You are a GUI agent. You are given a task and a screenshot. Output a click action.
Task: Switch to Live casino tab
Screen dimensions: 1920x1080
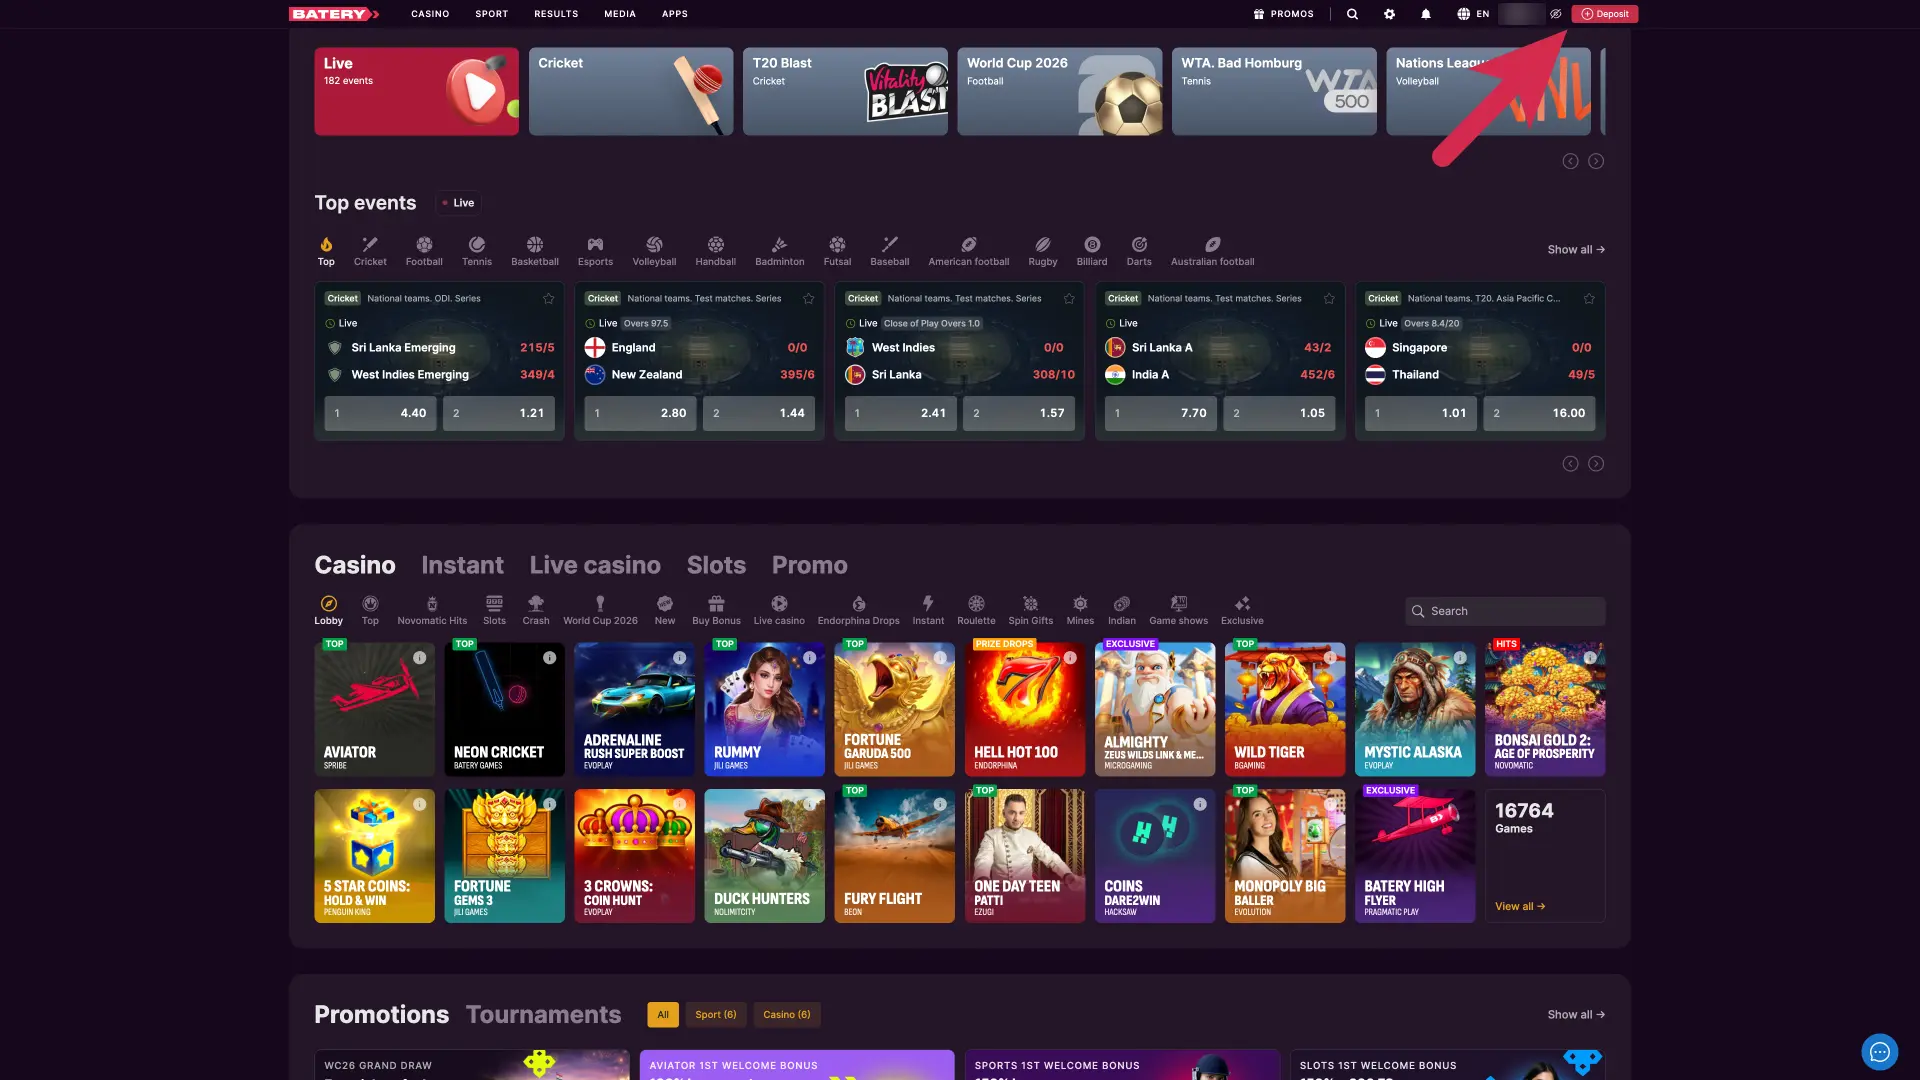click(595, 565)
